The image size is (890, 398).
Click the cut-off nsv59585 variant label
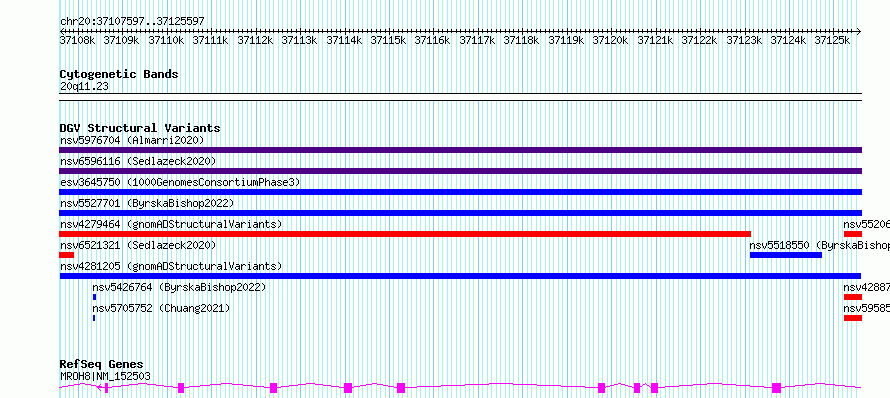(x=866, y=308)
